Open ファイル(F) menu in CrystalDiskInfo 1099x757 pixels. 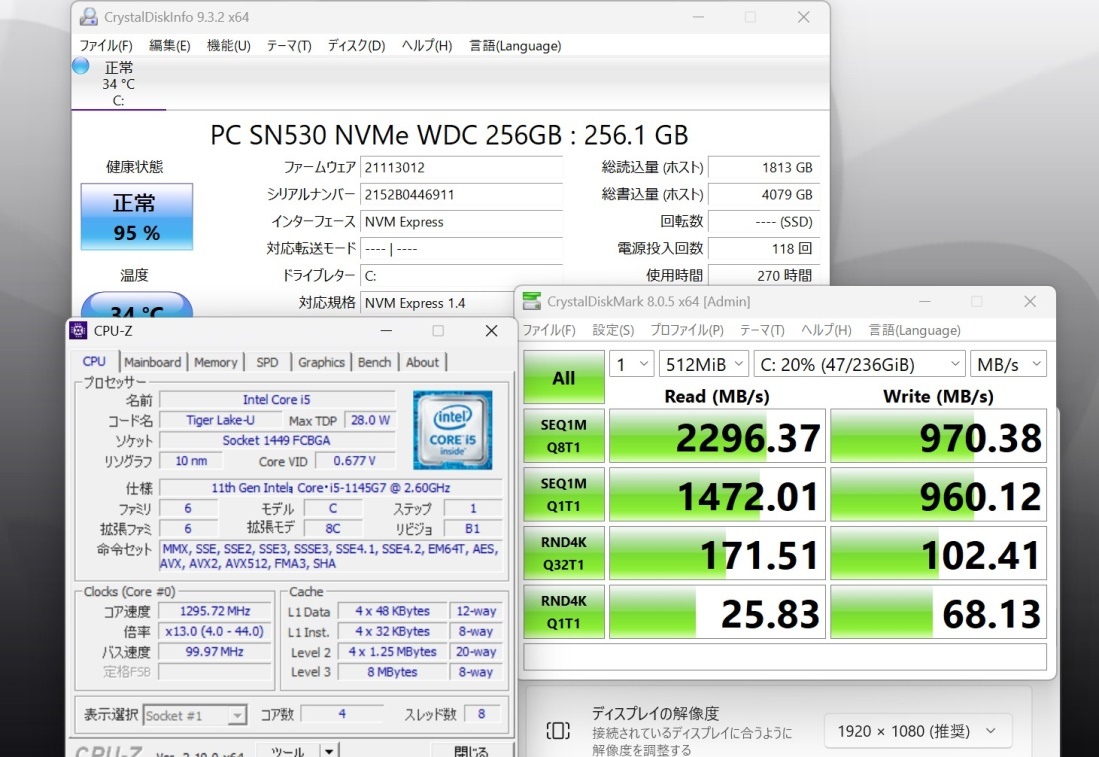pyautogui.click(x=106, y=46)
